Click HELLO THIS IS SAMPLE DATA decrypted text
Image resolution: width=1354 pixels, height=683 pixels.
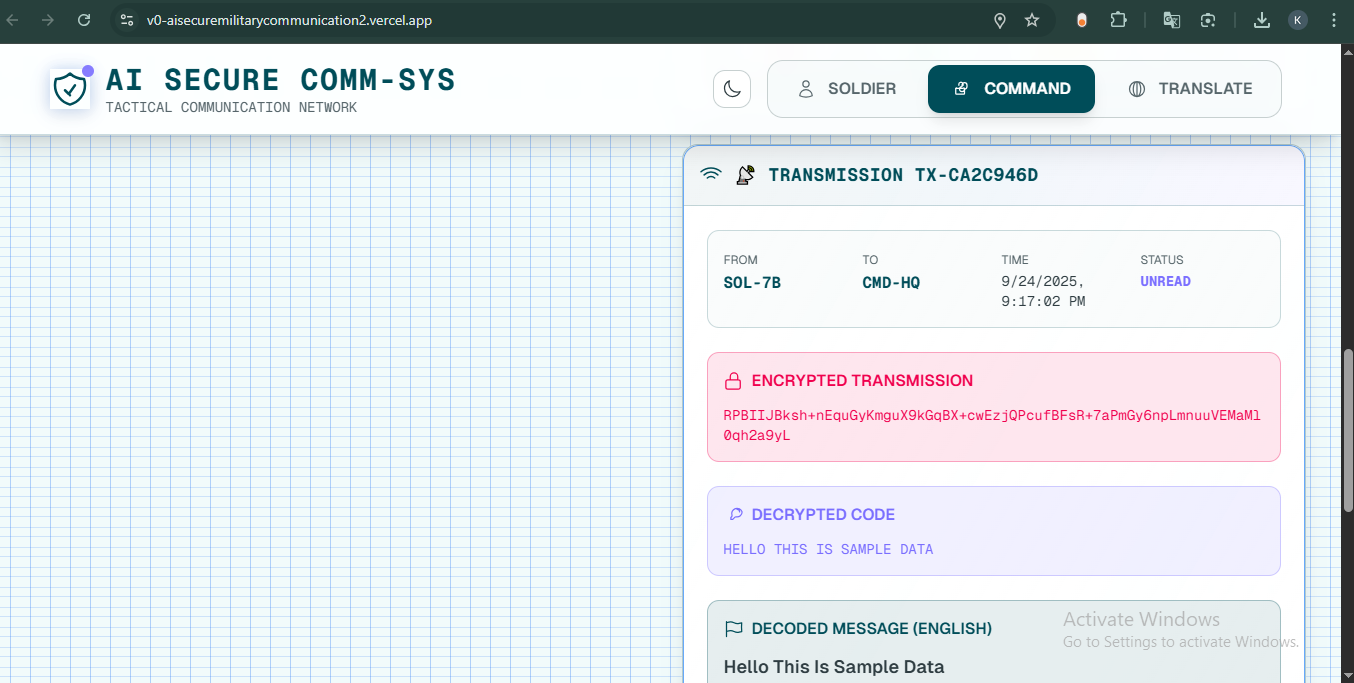coord(828,549)
